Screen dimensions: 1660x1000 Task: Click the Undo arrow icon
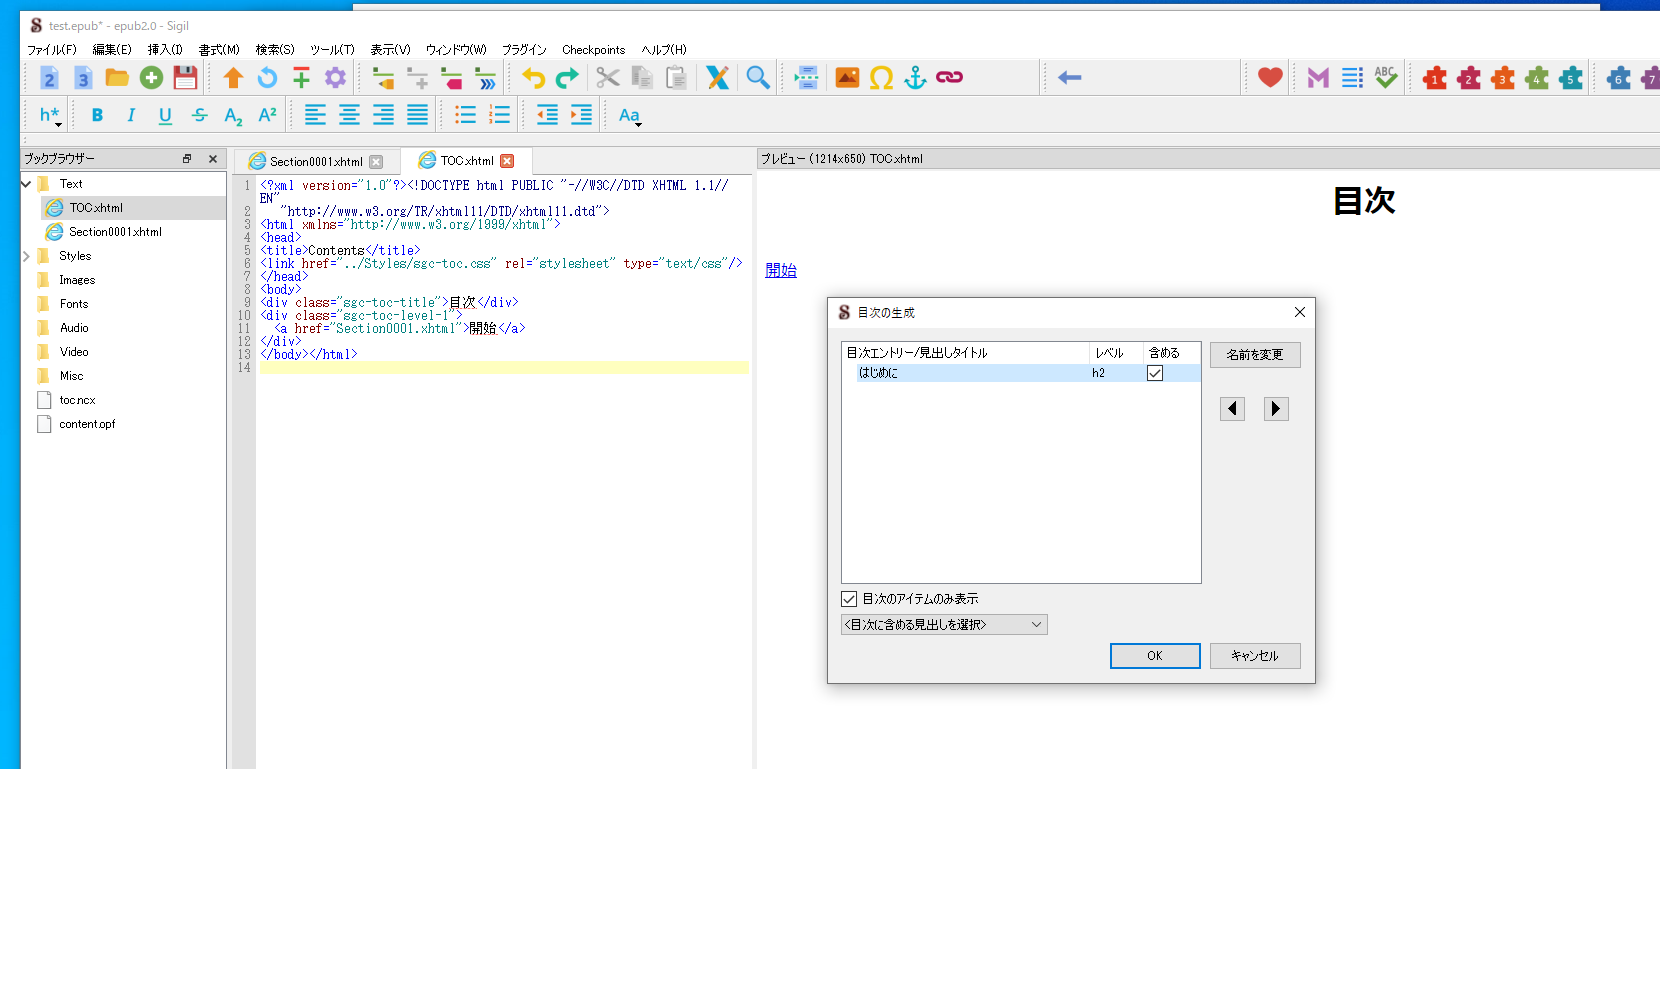point(533,78)
